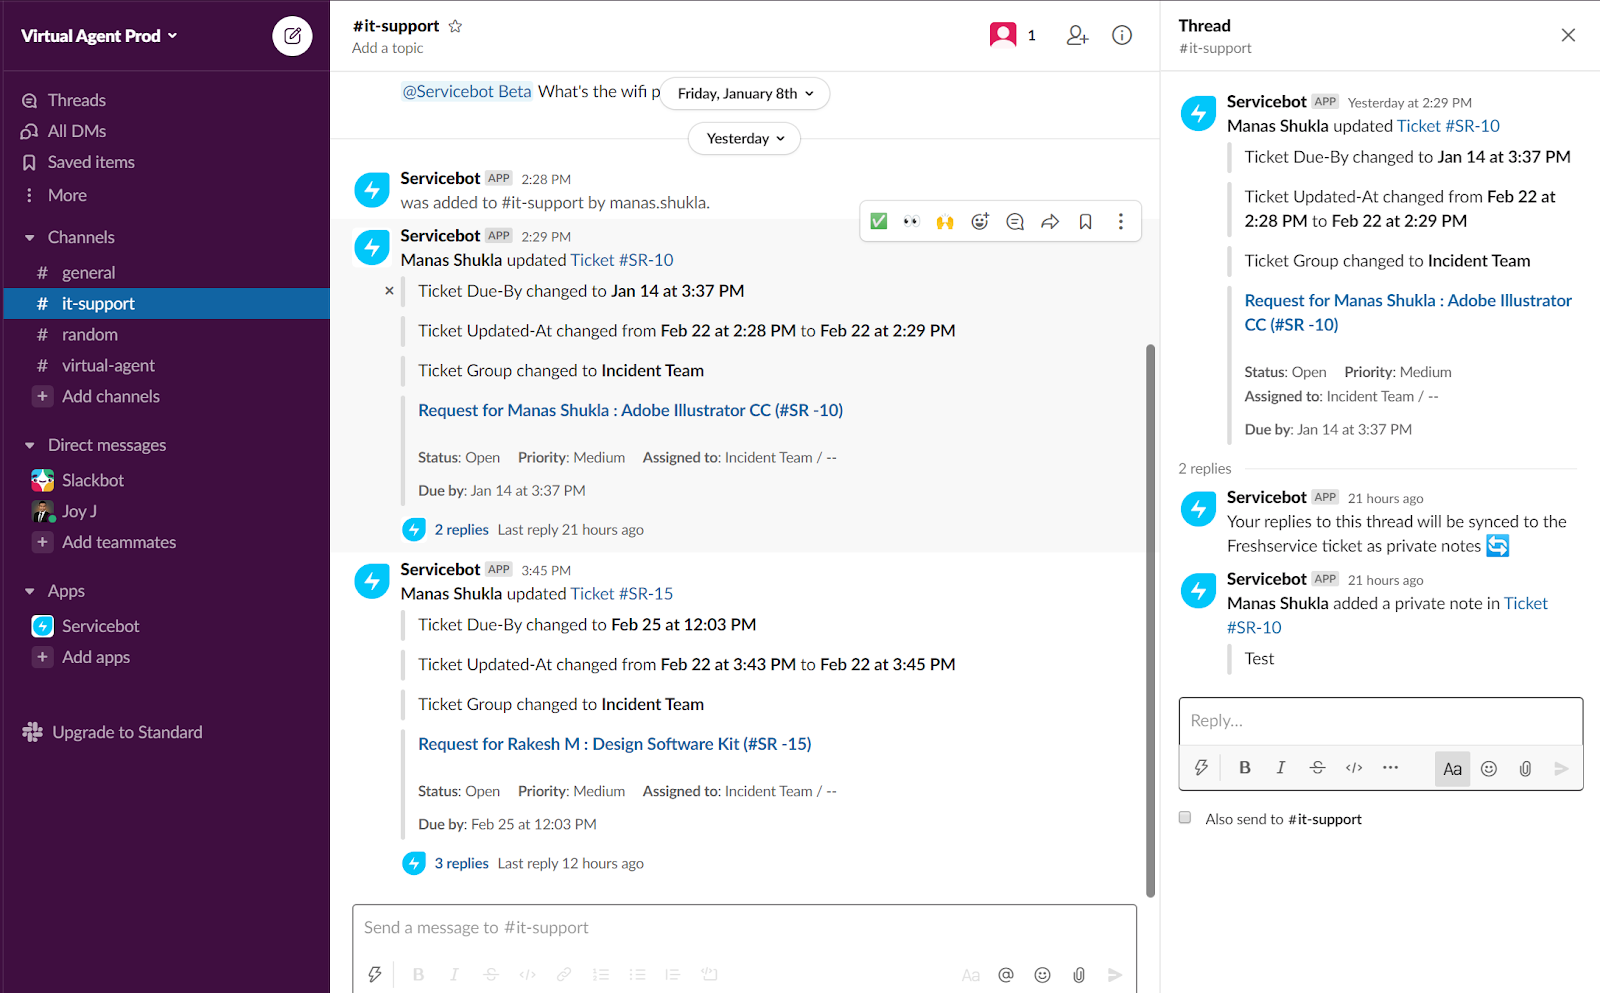Screen dimensions: 1600x993
Task: Open the Friday, January 8th date dropdown
Action: [x=745, y=93]
